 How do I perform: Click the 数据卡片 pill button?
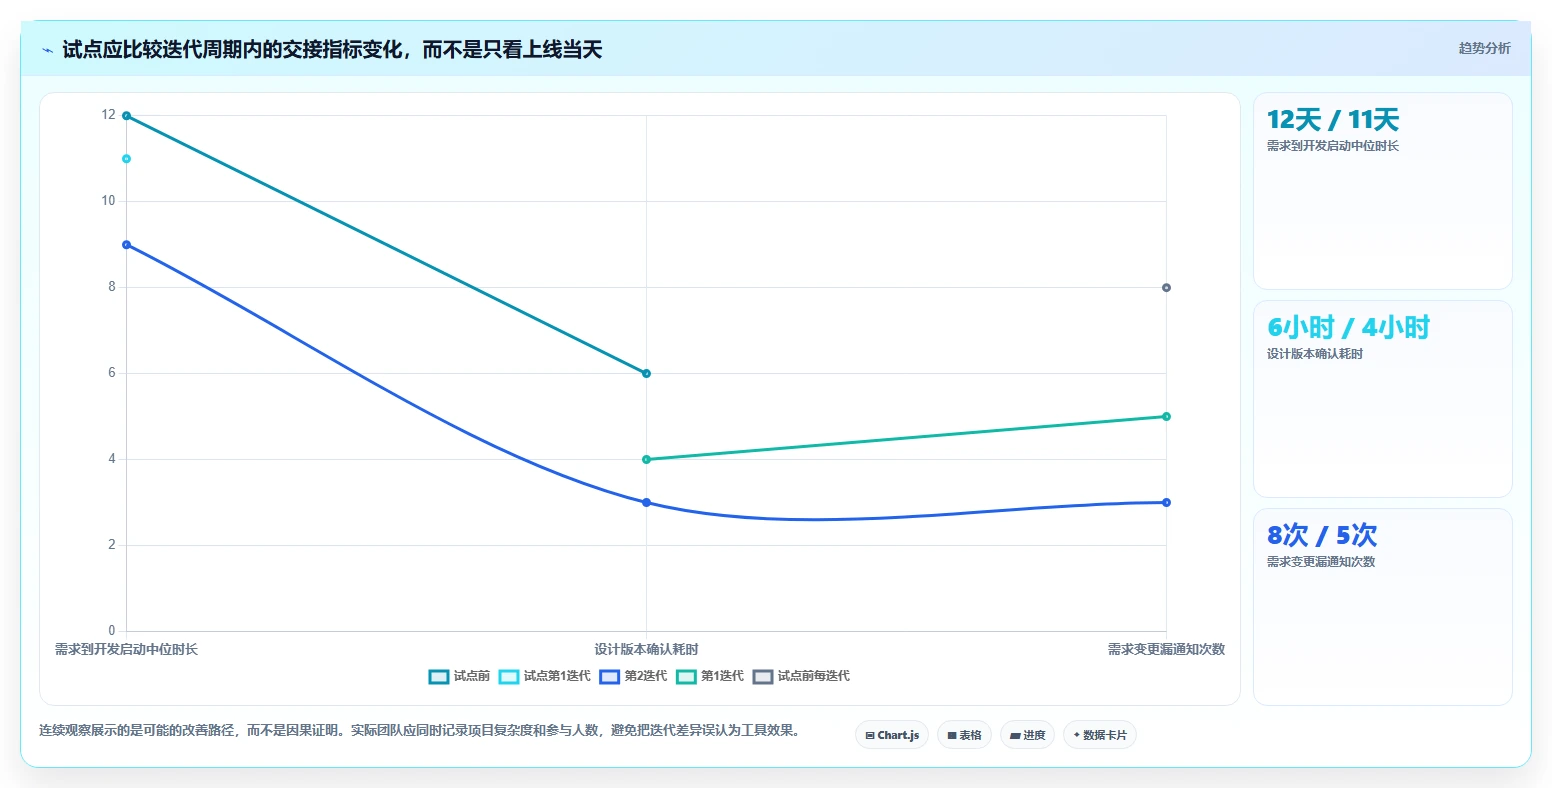(1100, 735)
